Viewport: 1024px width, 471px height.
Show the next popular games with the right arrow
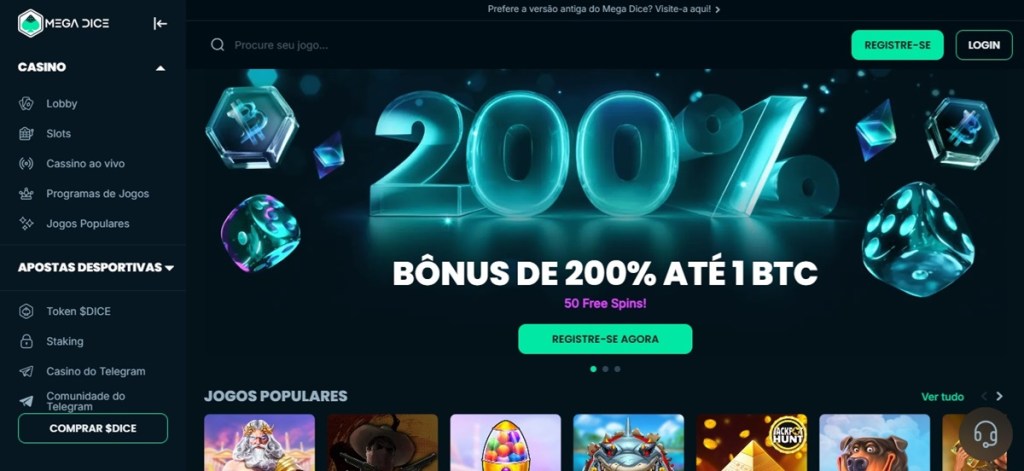pos(999,397)
